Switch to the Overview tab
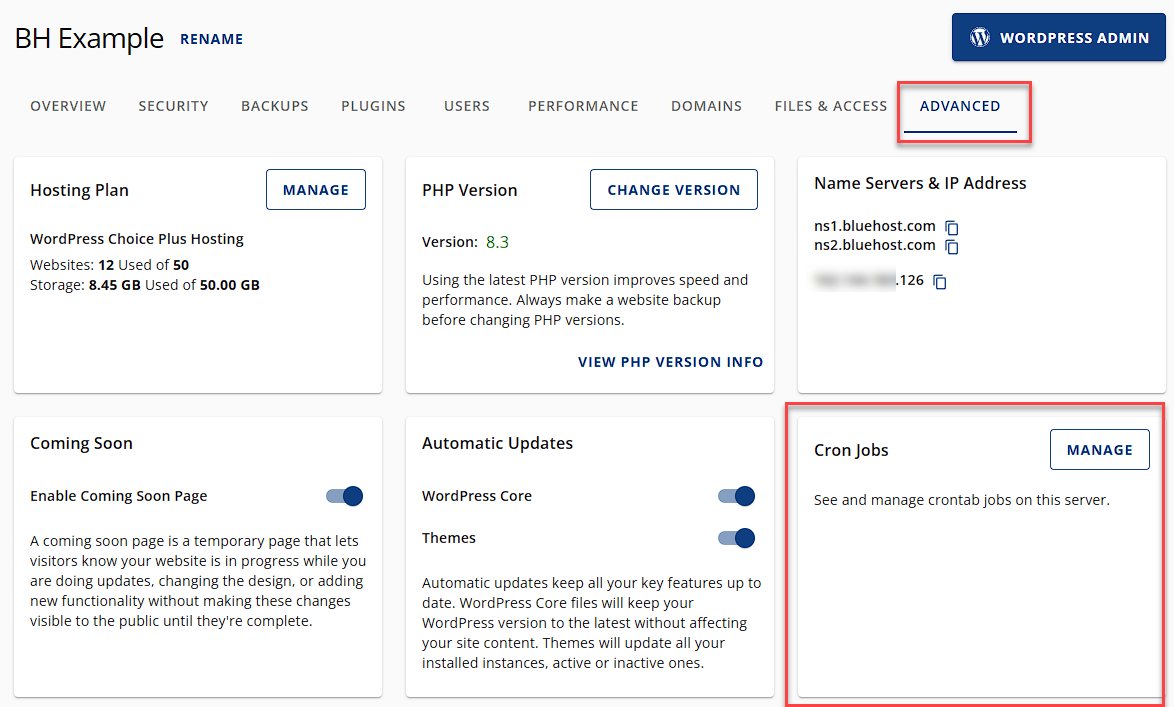The image size is (1174, 707). pyautogui.click(x=67, y=105)
